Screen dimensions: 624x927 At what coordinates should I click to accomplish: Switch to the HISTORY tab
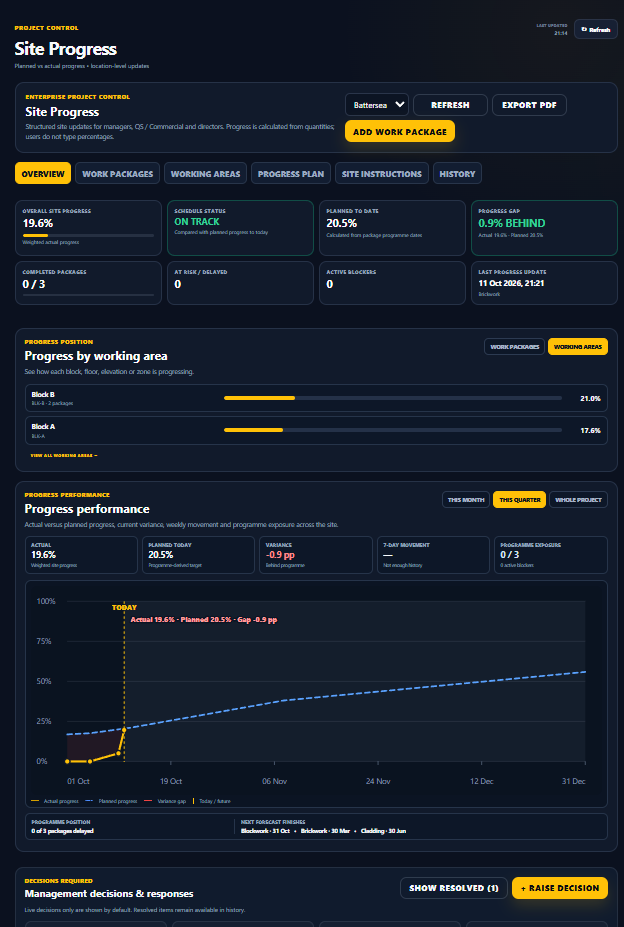(x=457, y=173)
